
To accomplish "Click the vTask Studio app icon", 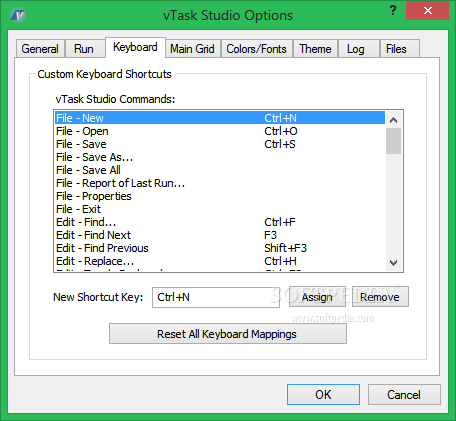I will coord(18,15).
